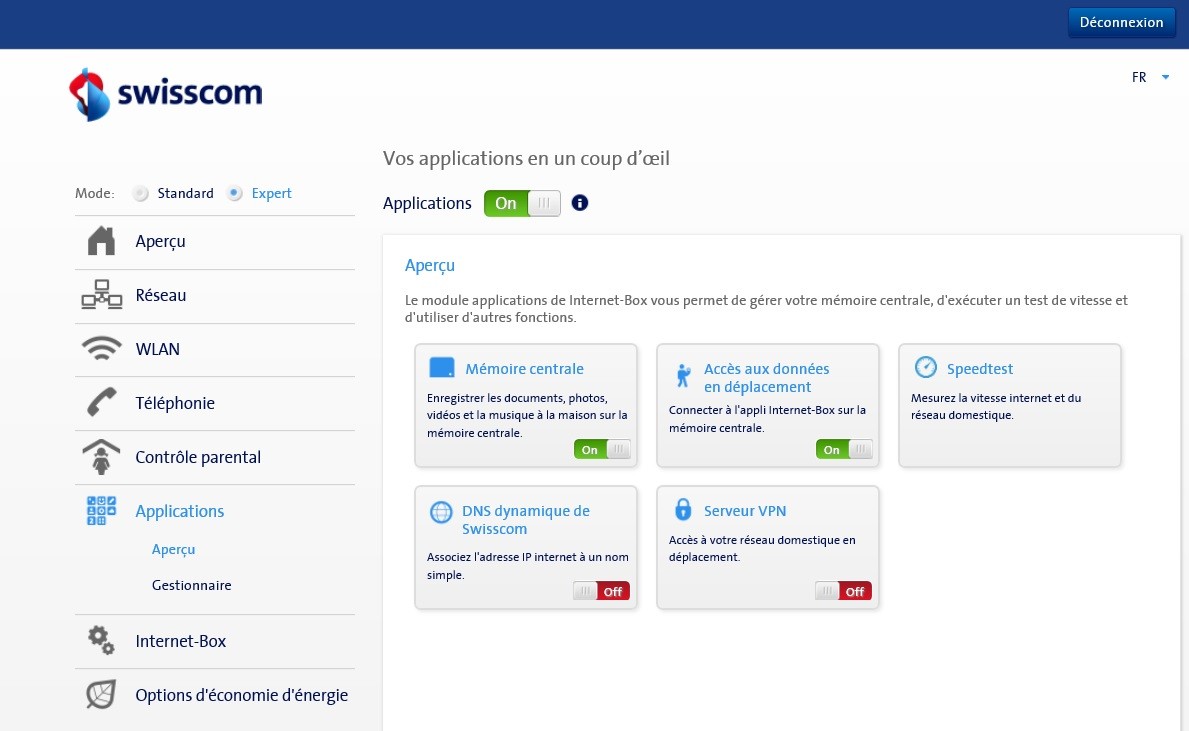Click the network icon beside Réseau

pyautogui.click(x=101, y=295)
